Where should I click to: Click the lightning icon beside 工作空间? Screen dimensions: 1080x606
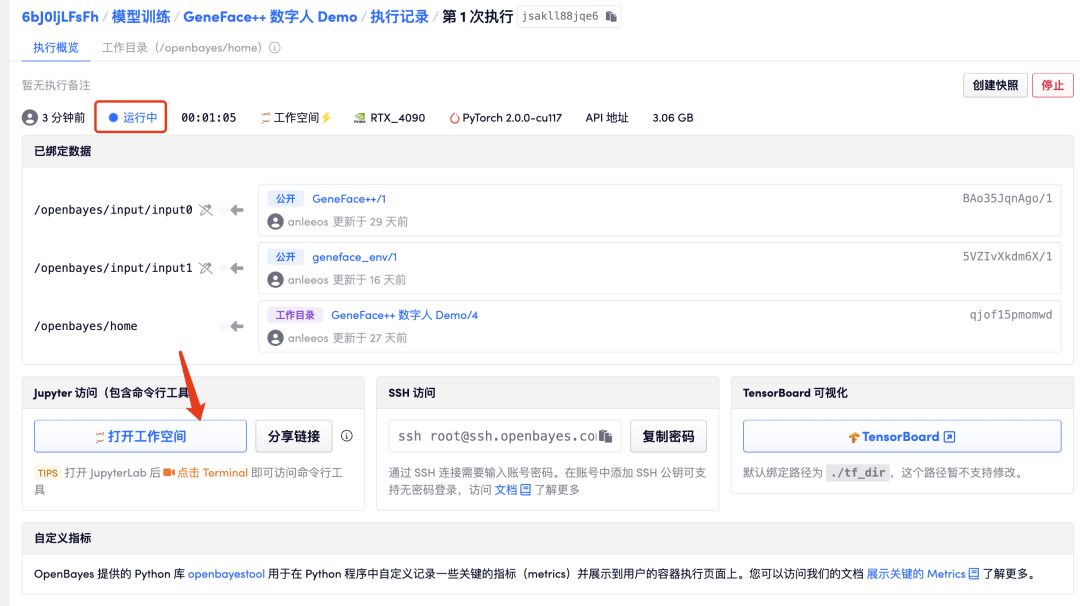326,118
